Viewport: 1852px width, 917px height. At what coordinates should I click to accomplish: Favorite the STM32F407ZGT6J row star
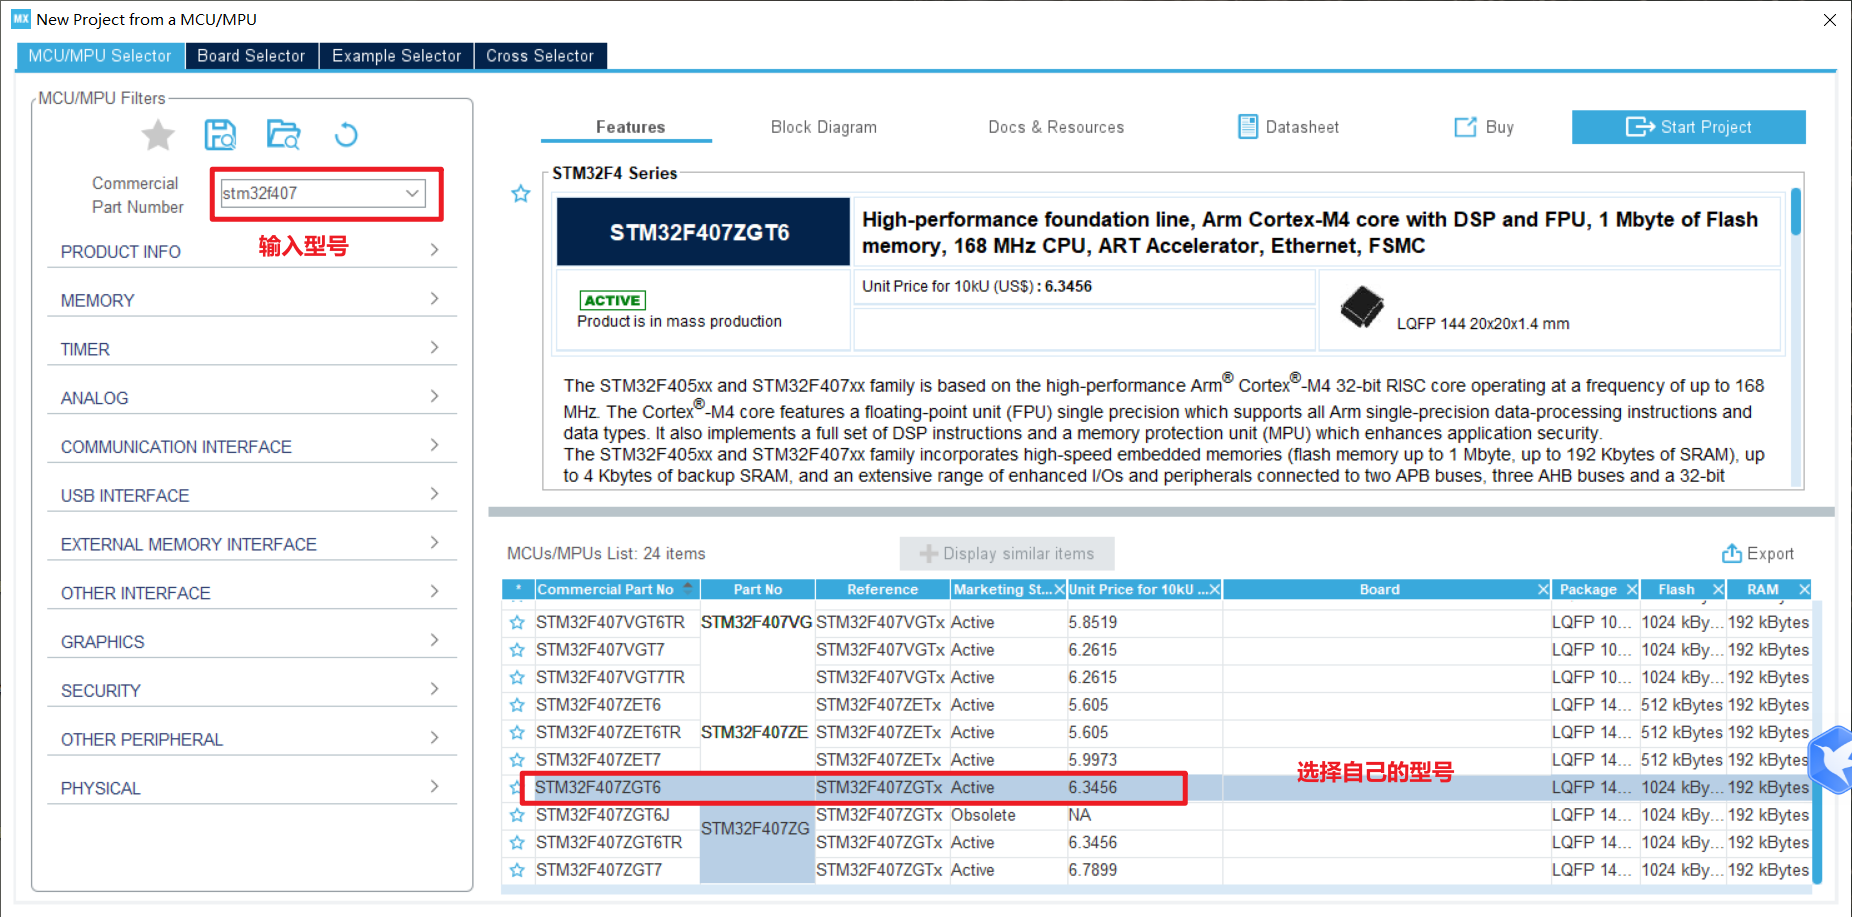(x=517, y=815)
